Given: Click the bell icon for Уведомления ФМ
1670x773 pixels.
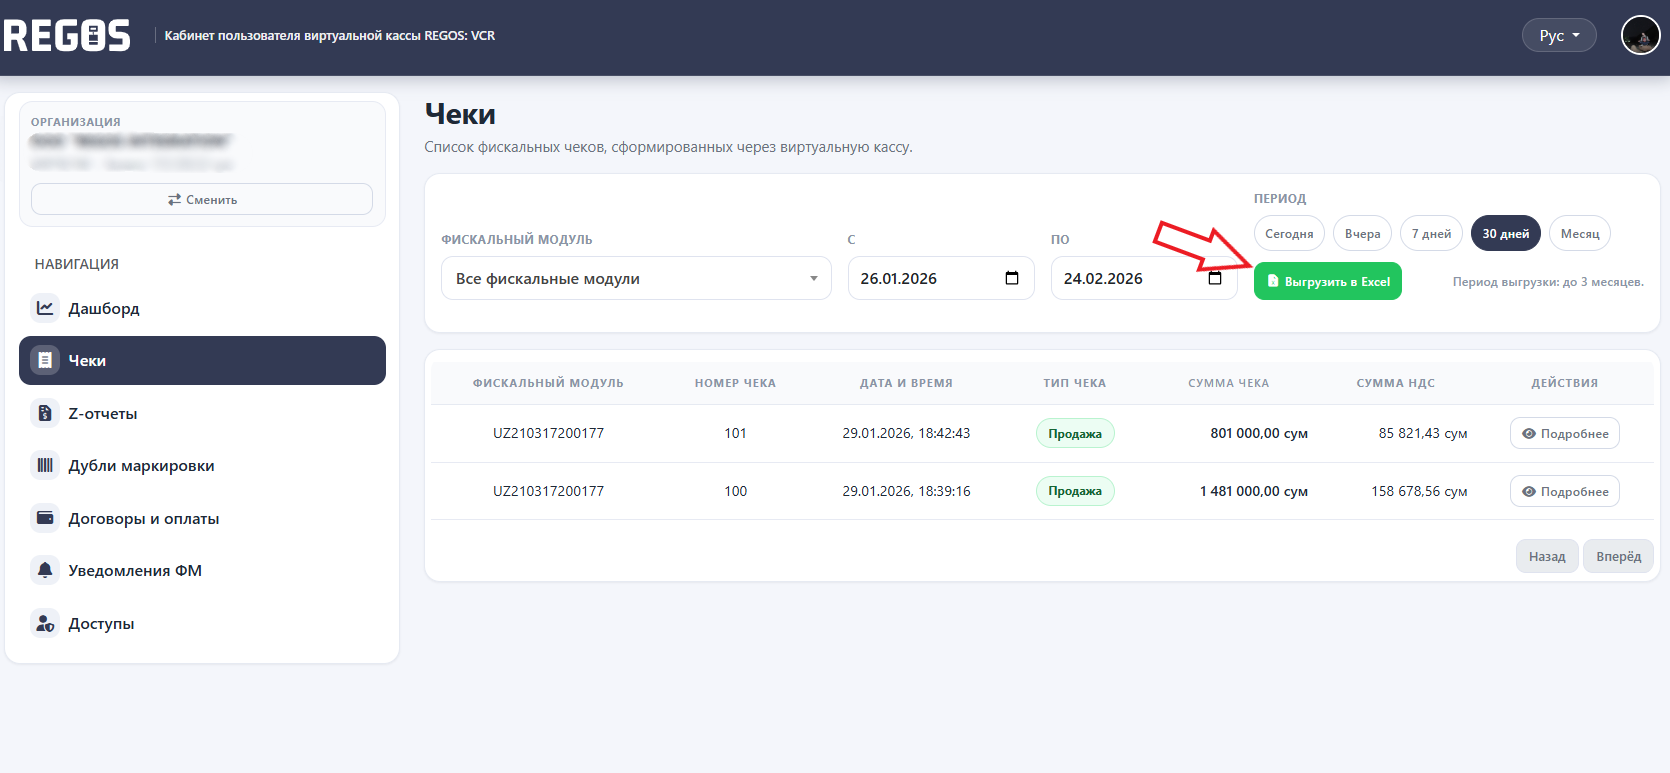Looking at the screenshot, I should (45, 570).
